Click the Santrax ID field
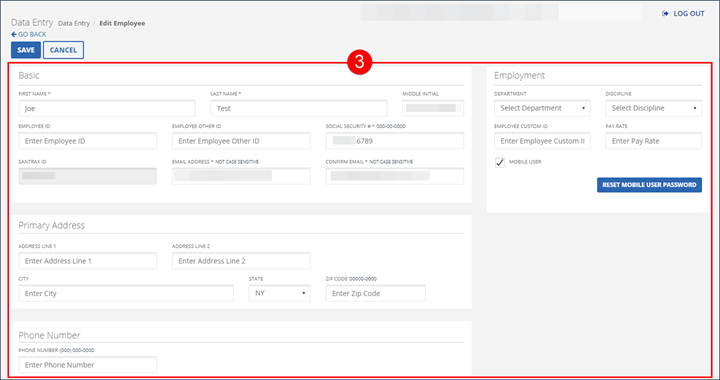Screen dimensions: 720x380 87,176
